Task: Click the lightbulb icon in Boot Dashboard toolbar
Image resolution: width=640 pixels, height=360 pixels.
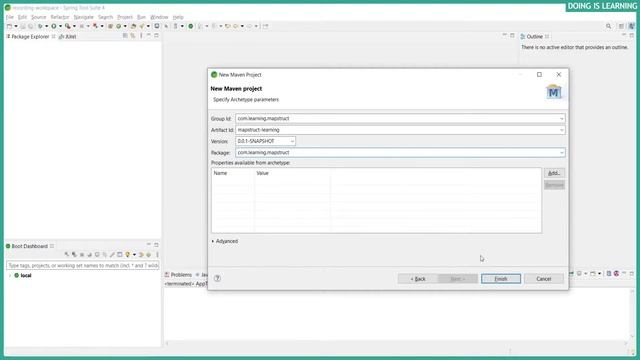Action: pyautogui.click(x=127, y=255)
